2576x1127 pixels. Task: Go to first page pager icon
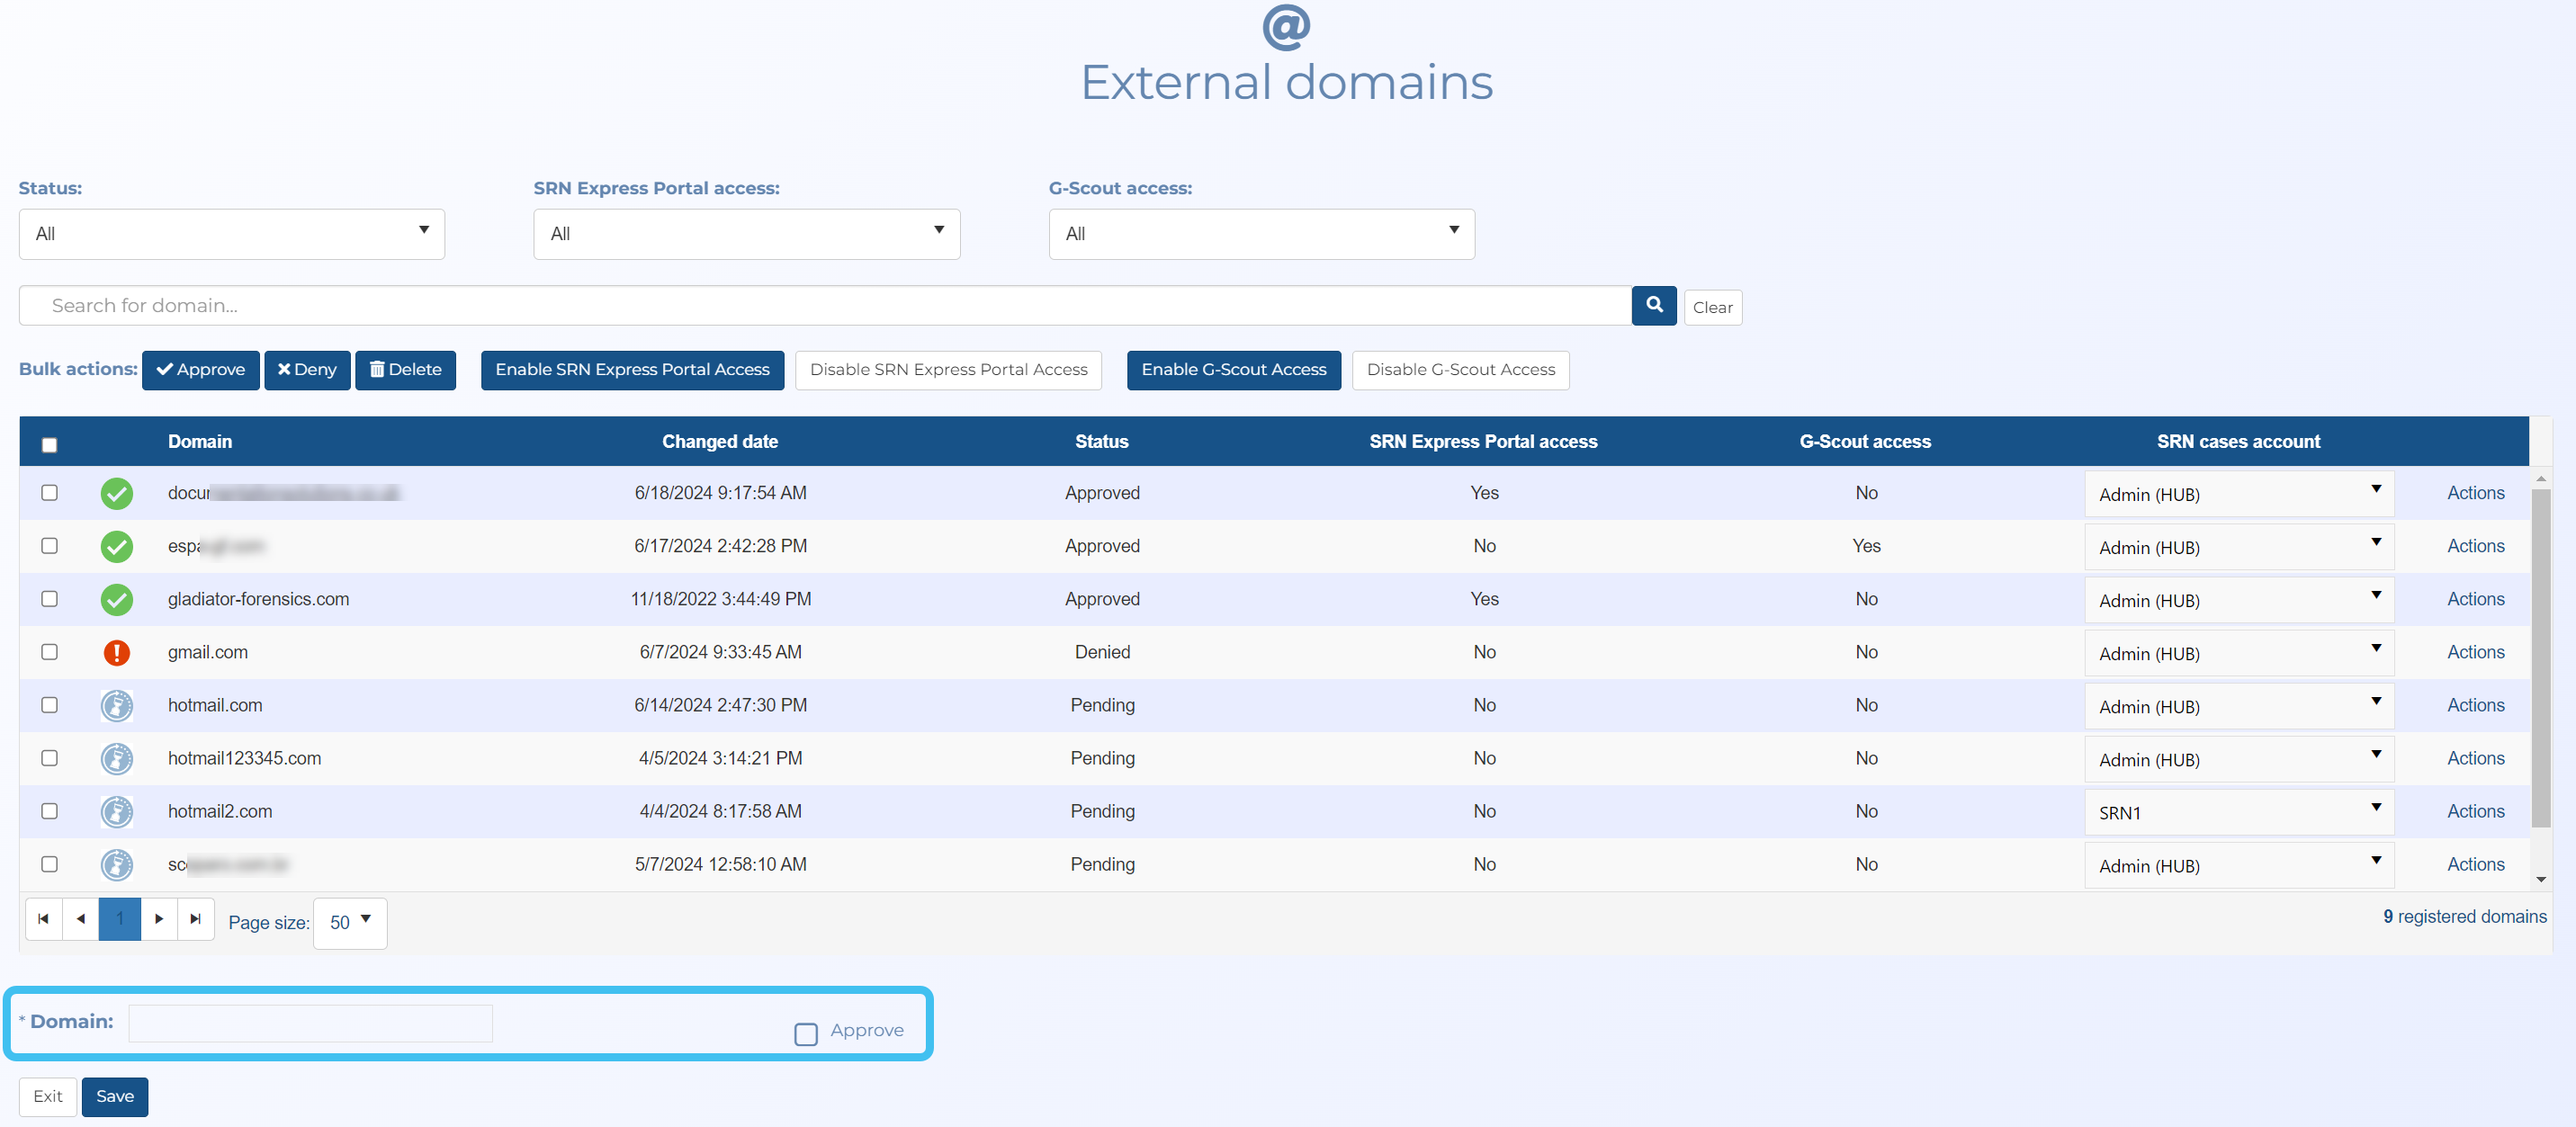pyautogui.click(x=43, y=919)
